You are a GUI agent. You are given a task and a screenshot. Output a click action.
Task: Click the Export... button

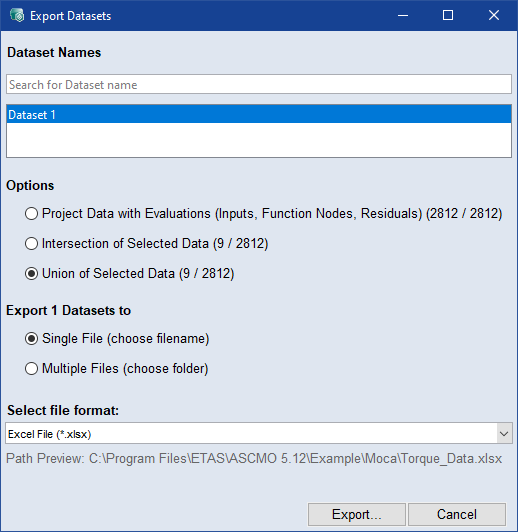357,514
